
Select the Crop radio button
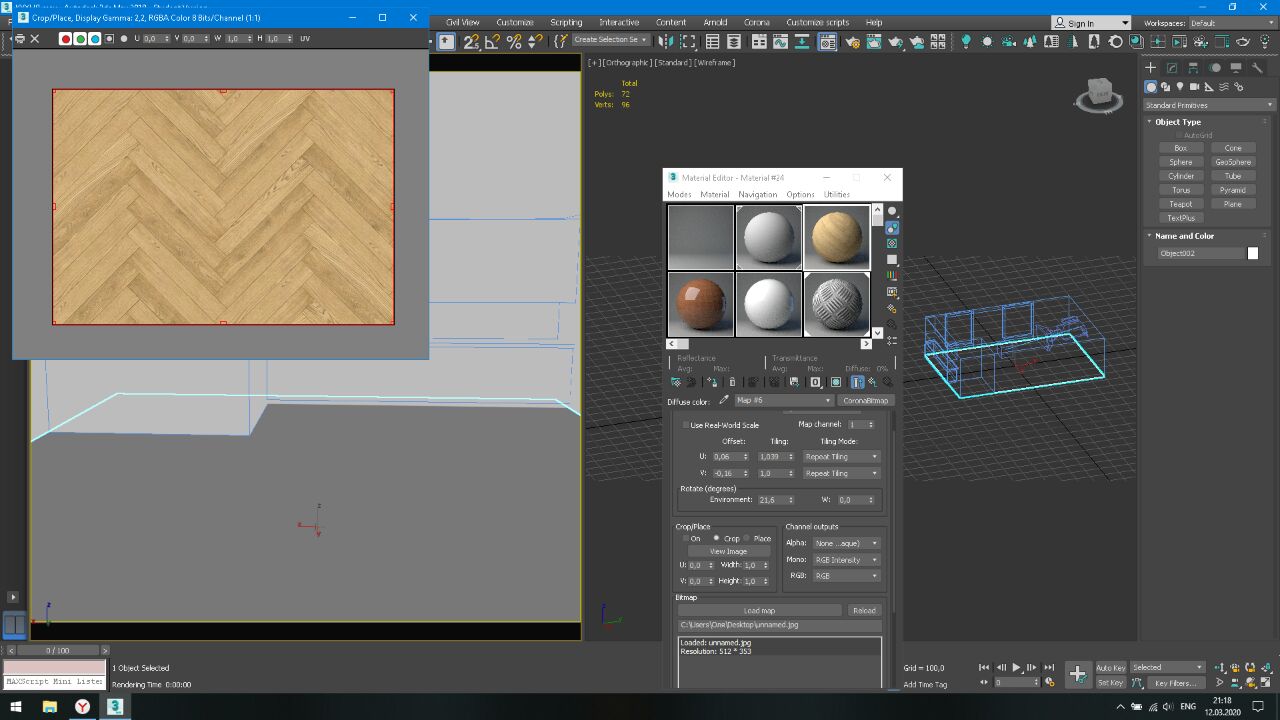[716, 538]
